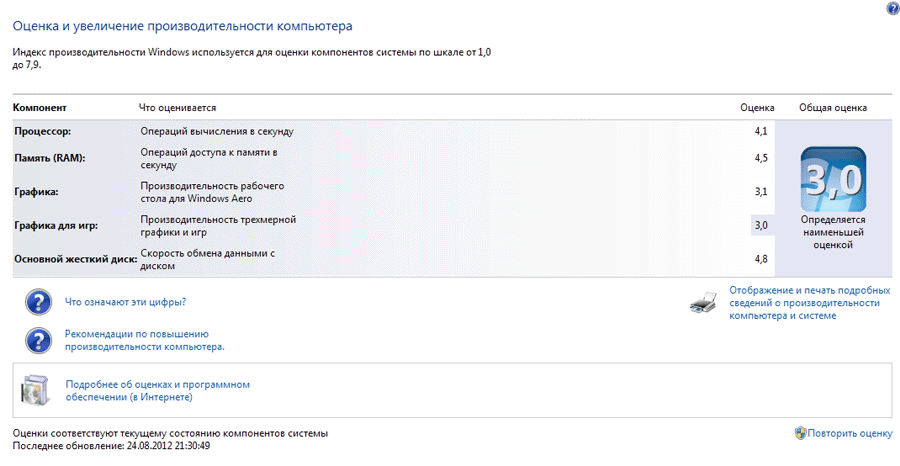The image size is (900, 466).
Task: Click the large 3,0 base score badge
Action: tap(832, 180)
